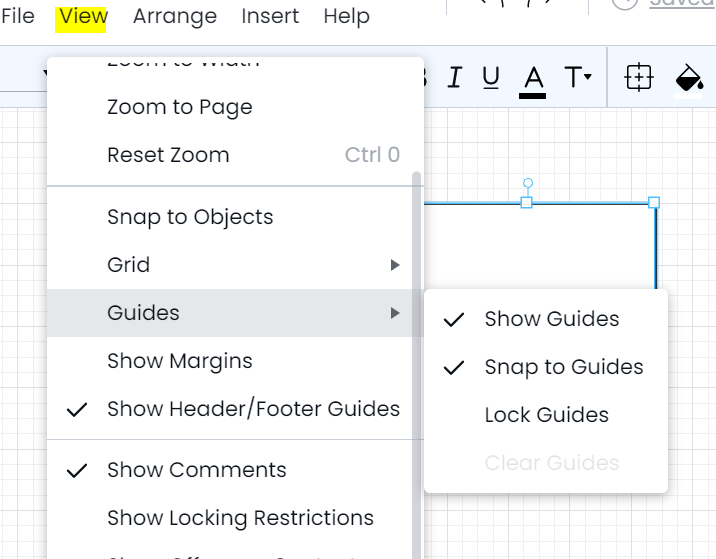The height and width of the screenshot is (559, 716).
Task: Open the fill color bucket
Action: (x=689, y=80)
